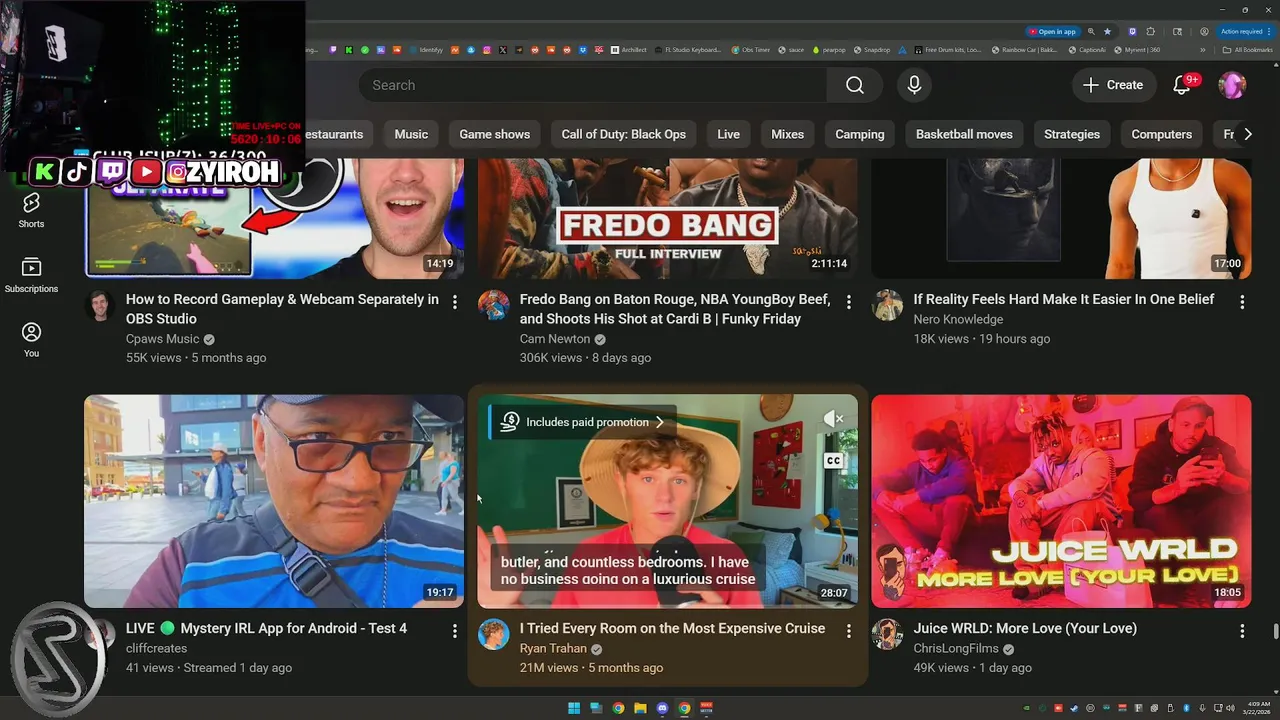Open ChrisLongFilms channel avatar
The image size is (1280, 720).
tap(887, 634)
